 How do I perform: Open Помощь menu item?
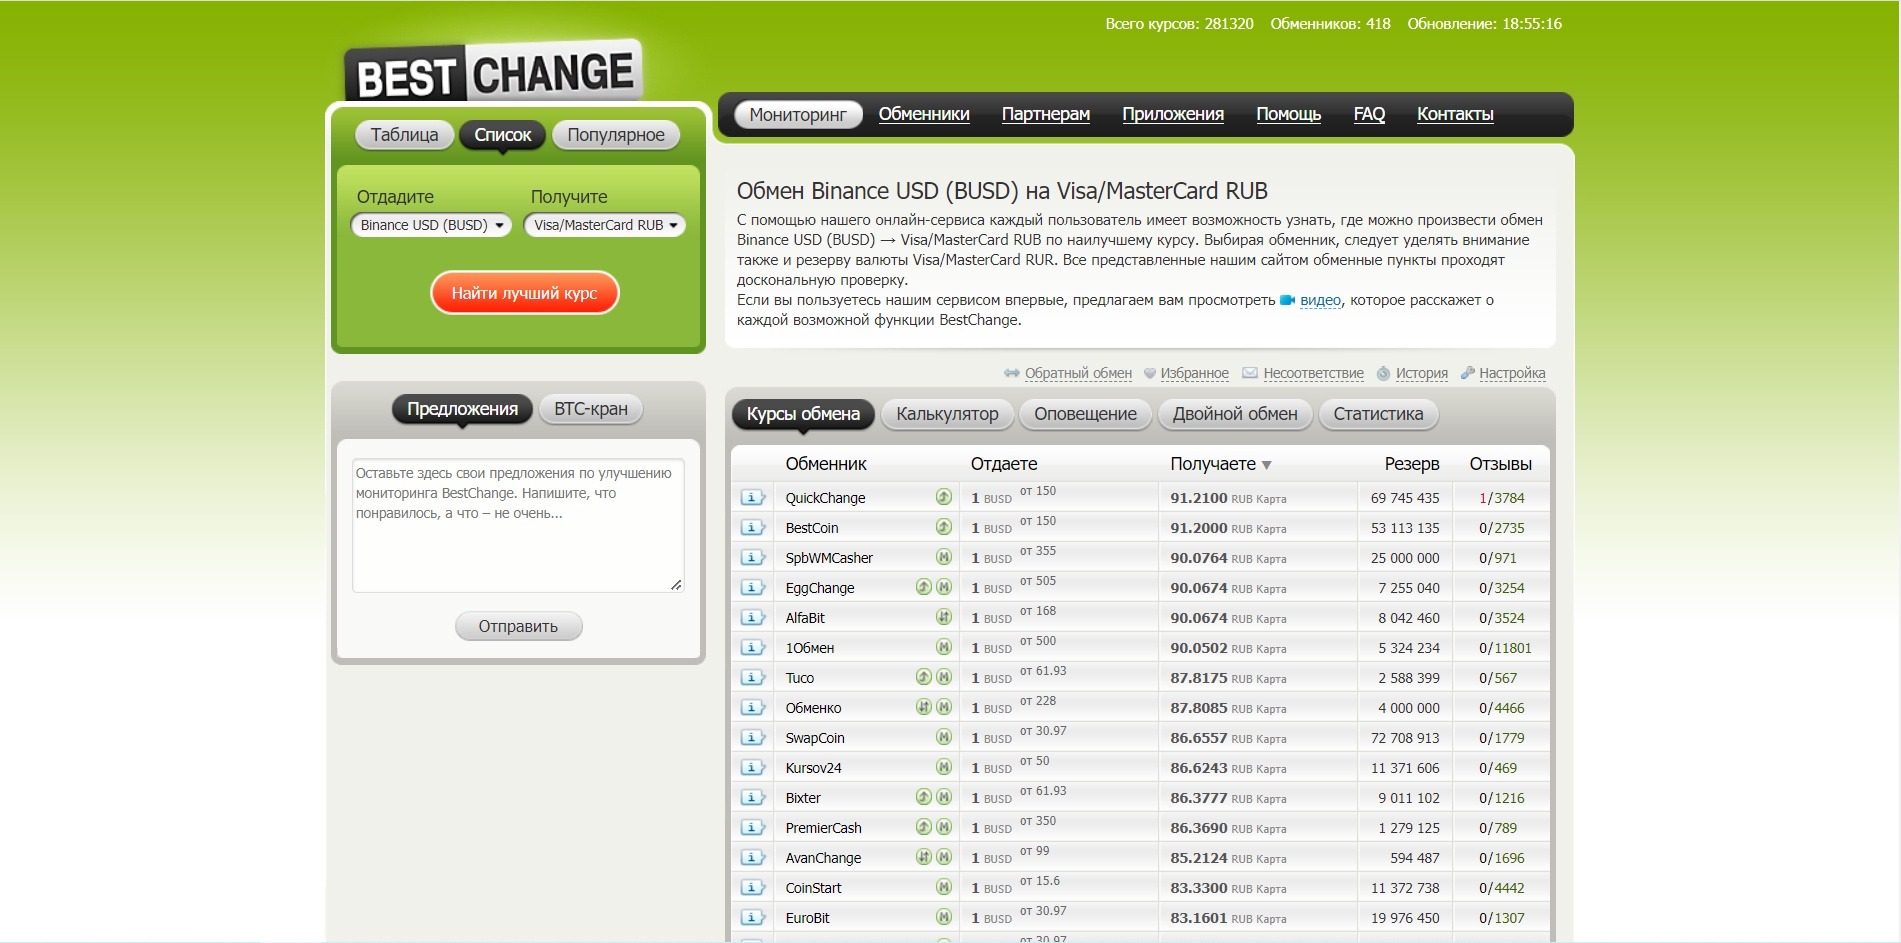1288,114
